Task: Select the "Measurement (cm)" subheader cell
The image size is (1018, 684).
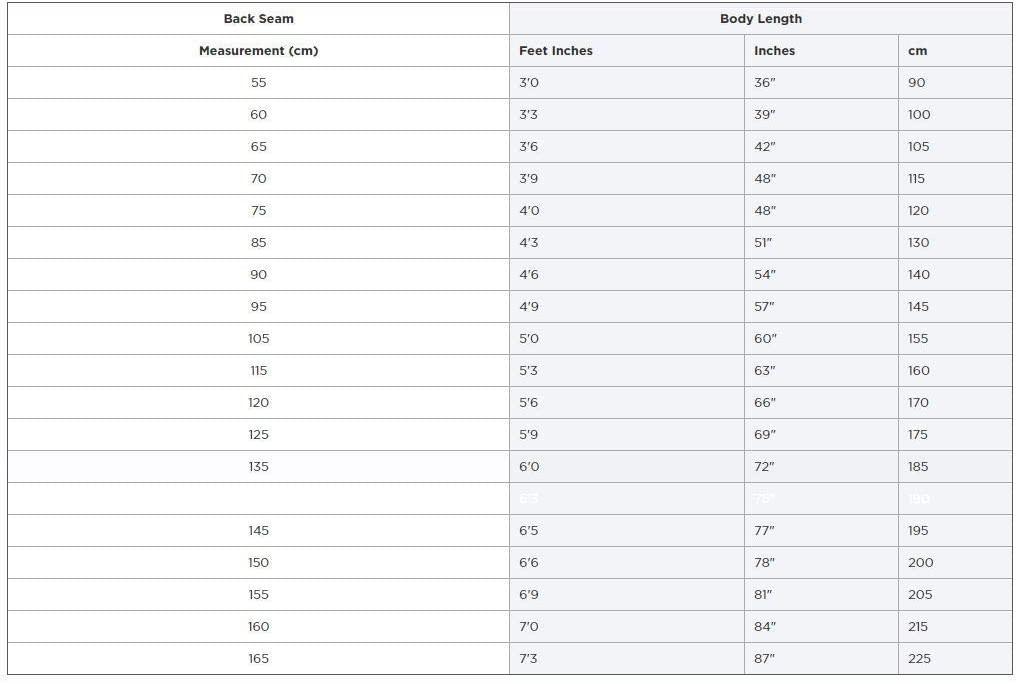Action: [x=258, y=51]
